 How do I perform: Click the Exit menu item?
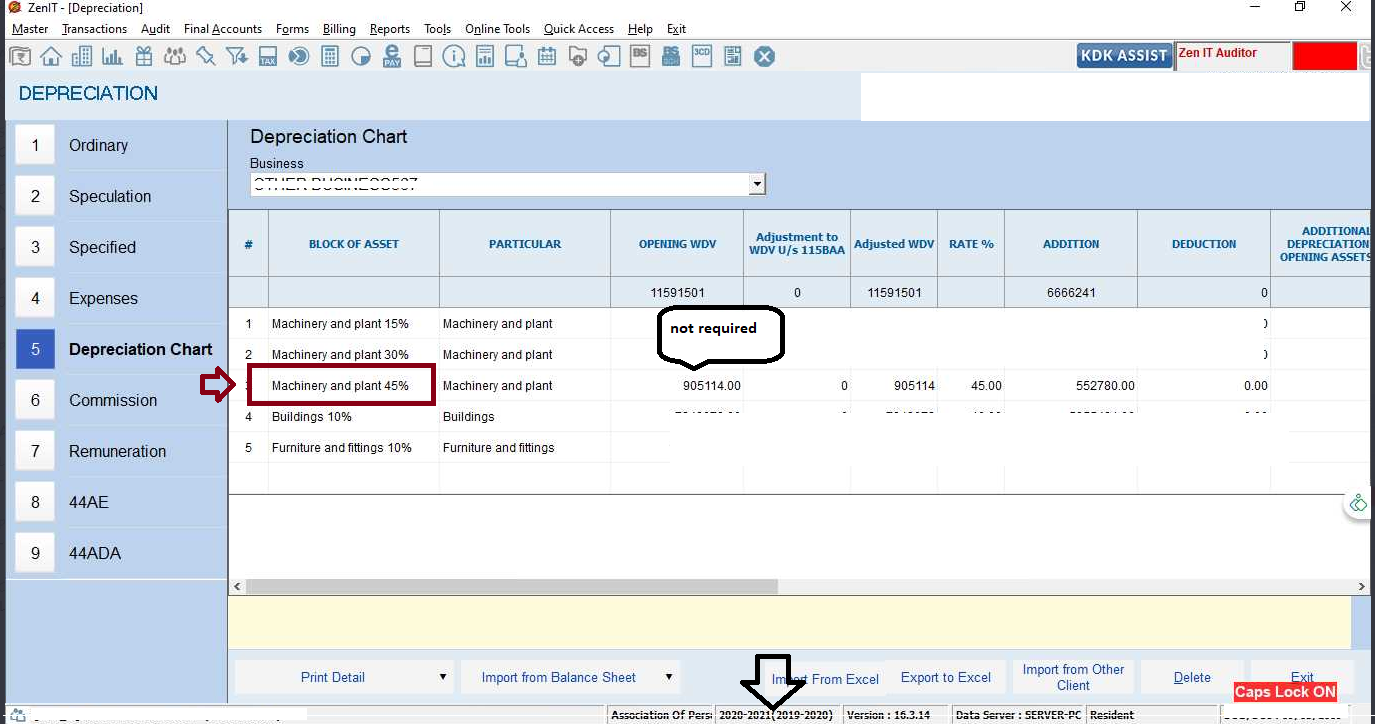click(x=676, y=29)
